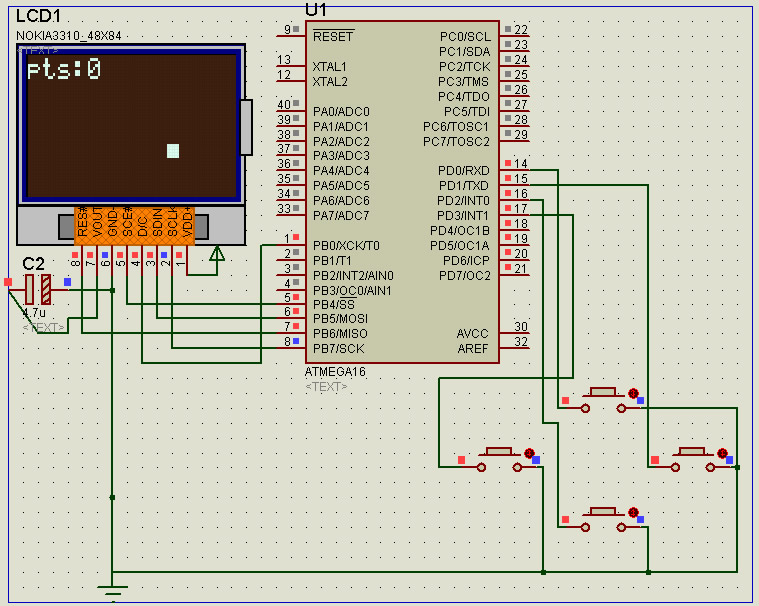Click the red logic state indicator at pin 14

[508, 163]
